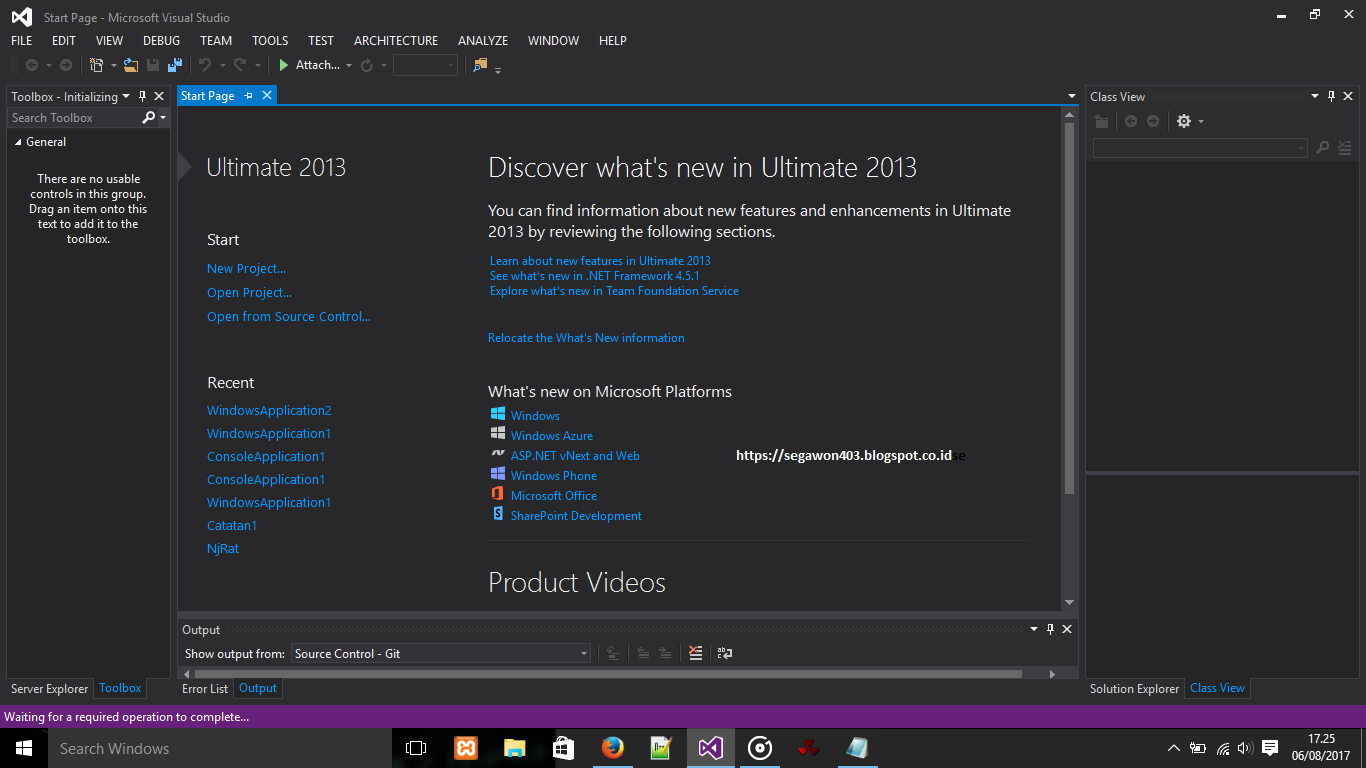
Task: Click the Search Windows taskbar box
Action: click(219, 748)
